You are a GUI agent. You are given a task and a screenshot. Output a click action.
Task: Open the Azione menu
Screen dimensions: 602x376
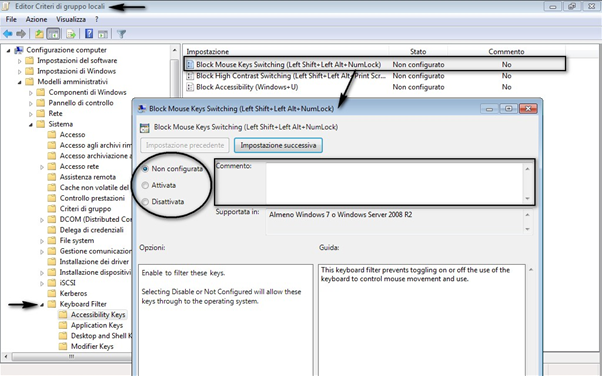(36, 19)
